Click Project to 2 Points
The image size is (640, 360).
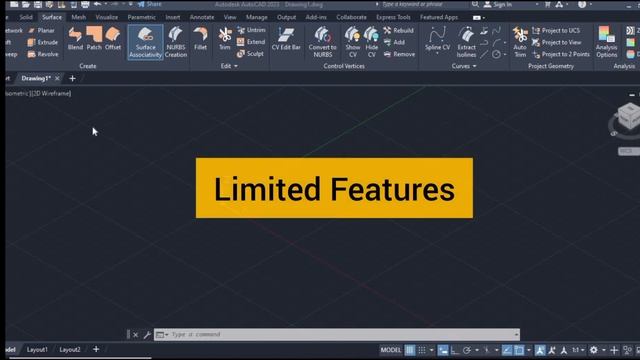tap(561, 54)
